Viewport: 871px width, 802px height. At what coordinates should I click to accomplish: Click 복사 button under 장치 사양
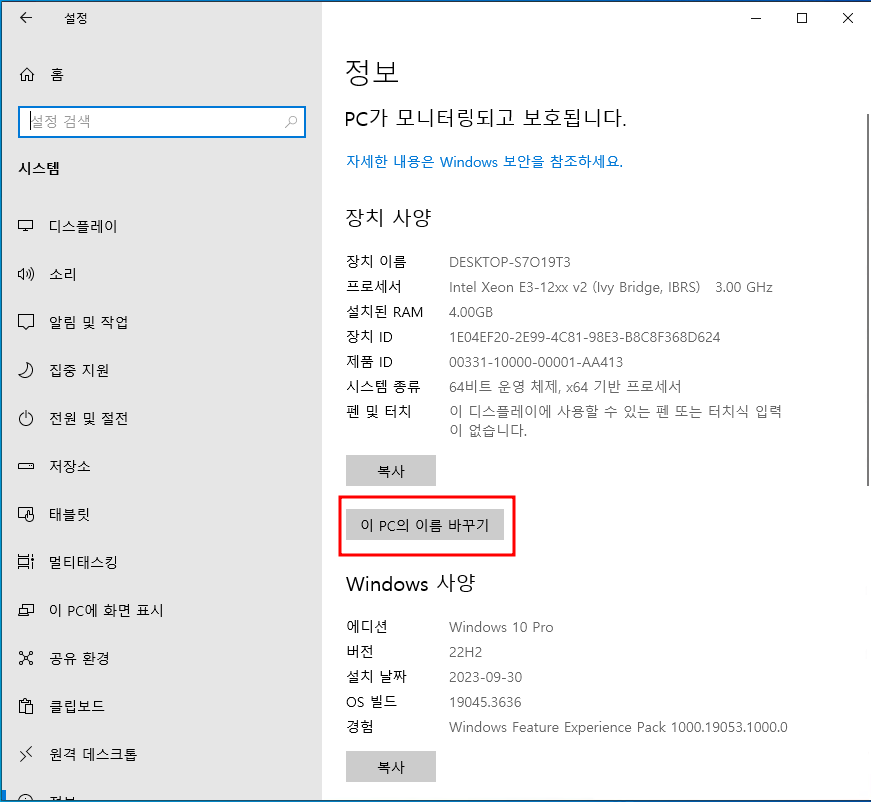(390, 471)
